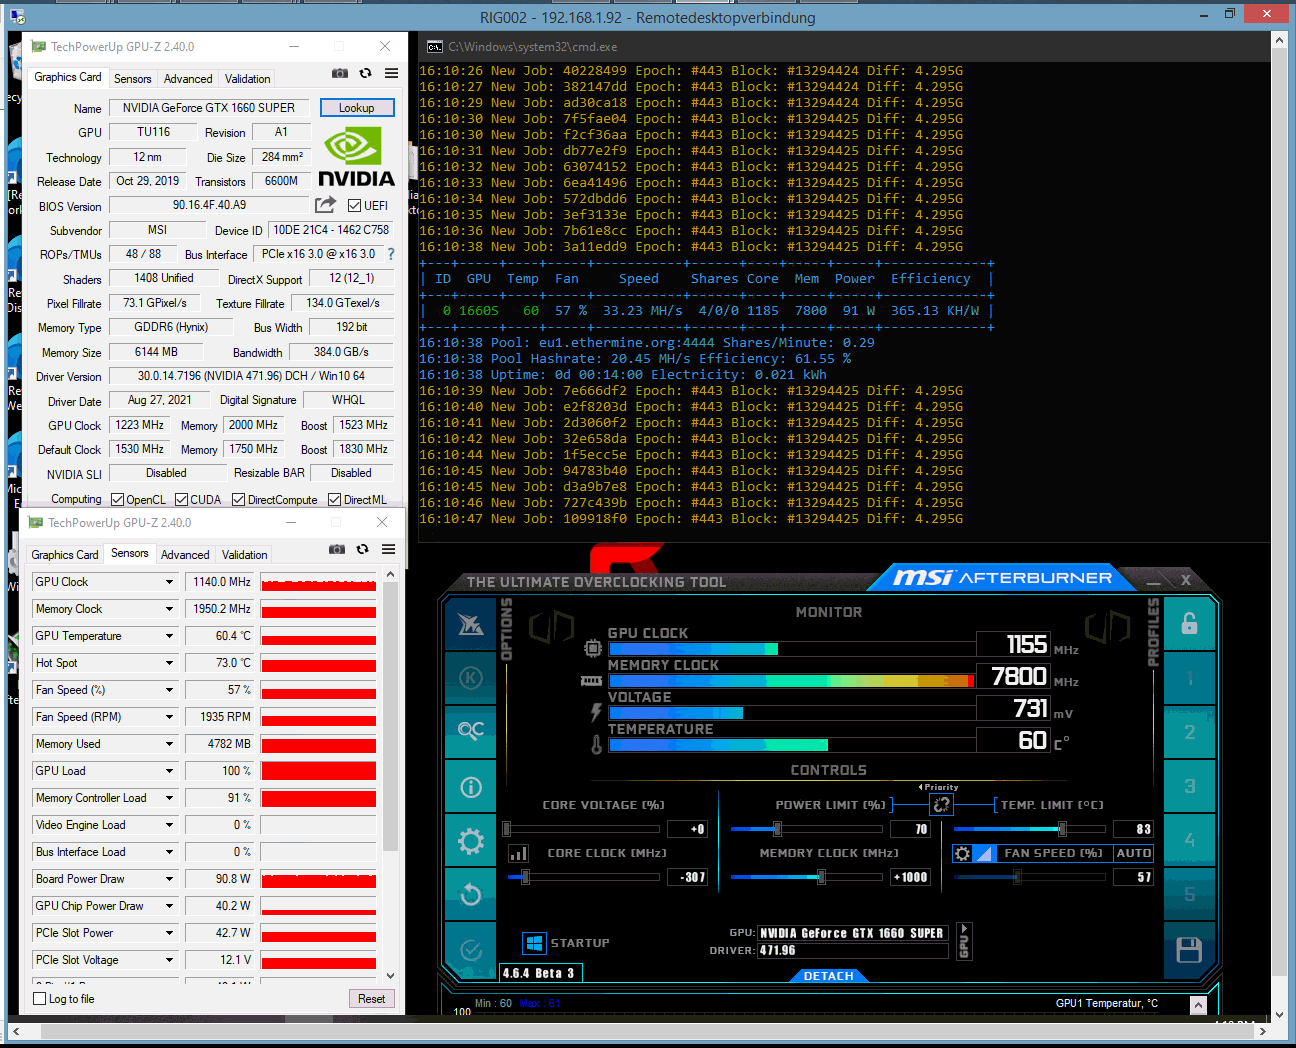The image size is (1296, 1048).
Task: Click the Memory Clock value field showing +1000
Action: 910,877
